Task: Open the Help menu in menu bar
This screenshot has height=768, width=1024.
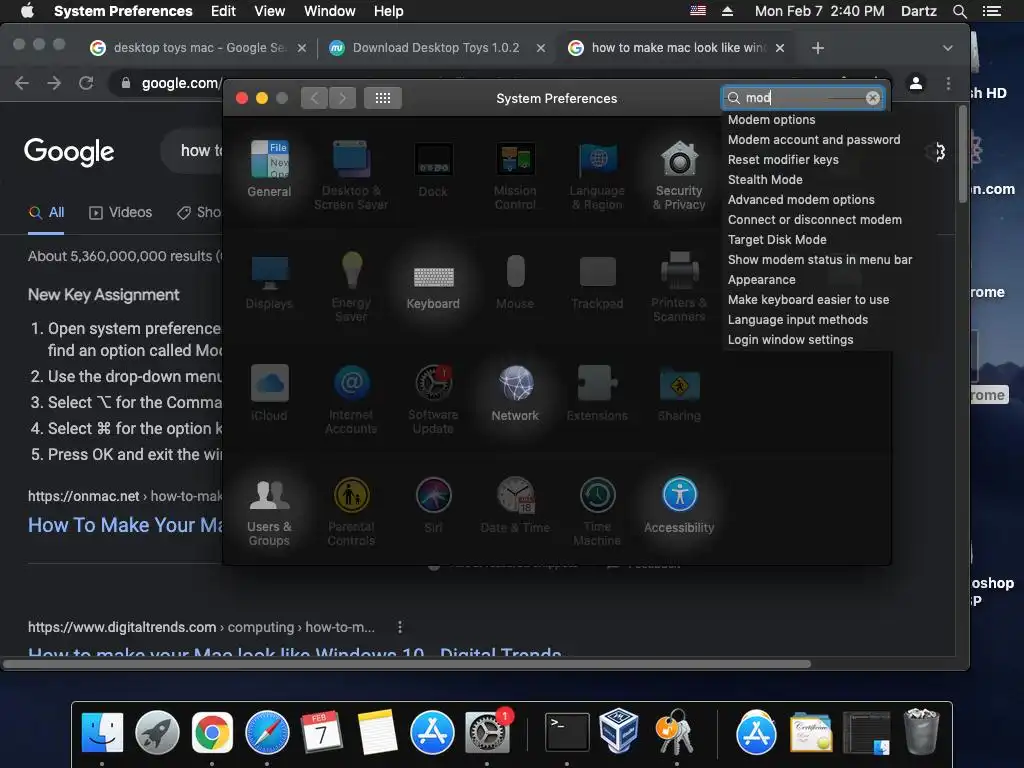Action: (389, 11)
